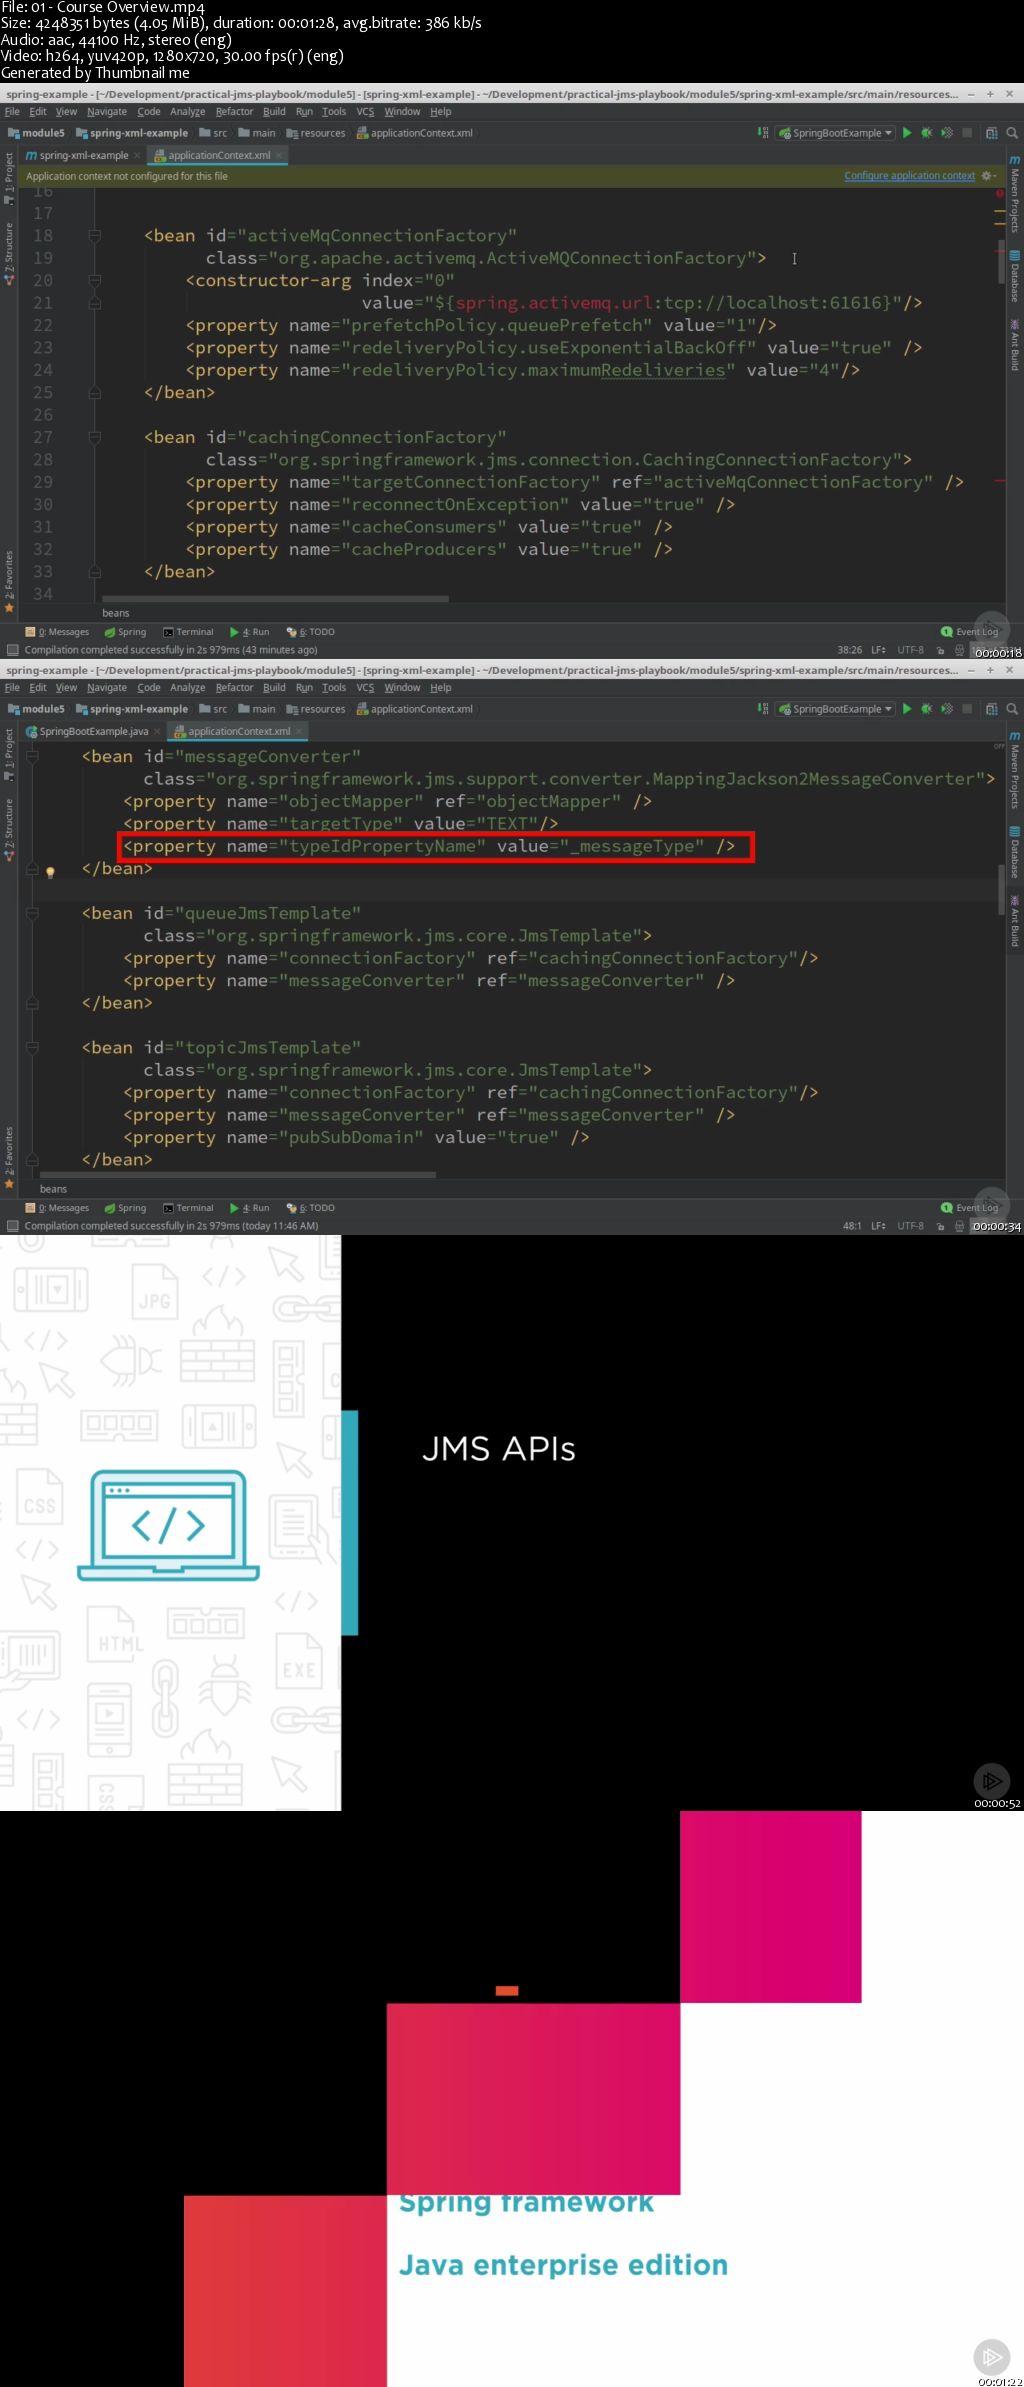Run SpringBootExample in the top IDE frame
This screenshot has height=2387, width=1024.
click(x=907, y=133)
